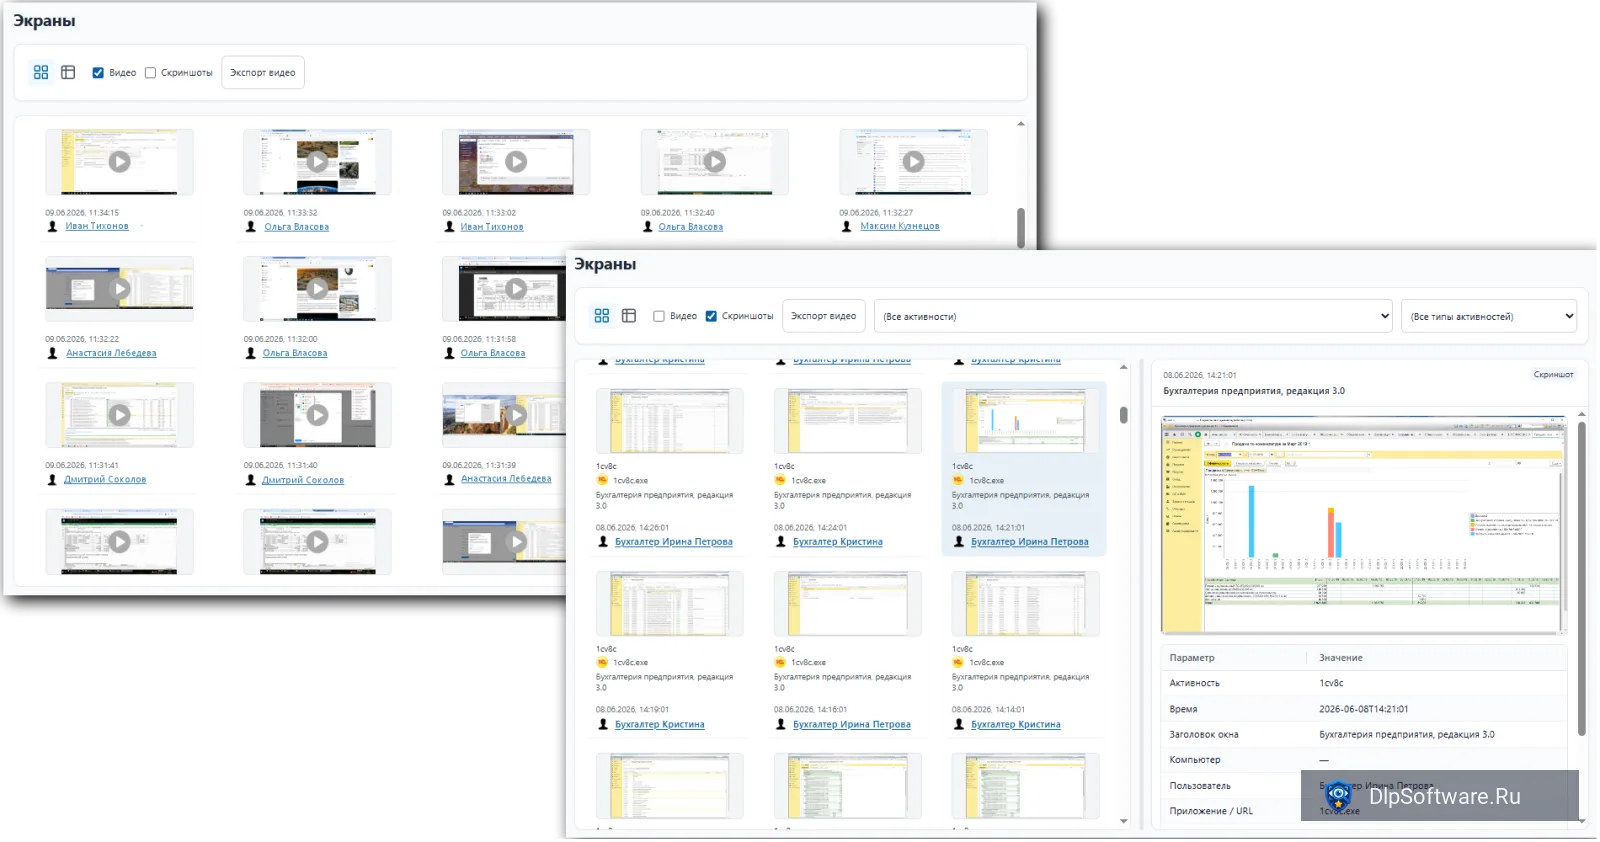The height and width of the screenshot is (842, 1600).
Task: Click Экспорт видео in the screenshots window
Action: click(x=823, y=316)
